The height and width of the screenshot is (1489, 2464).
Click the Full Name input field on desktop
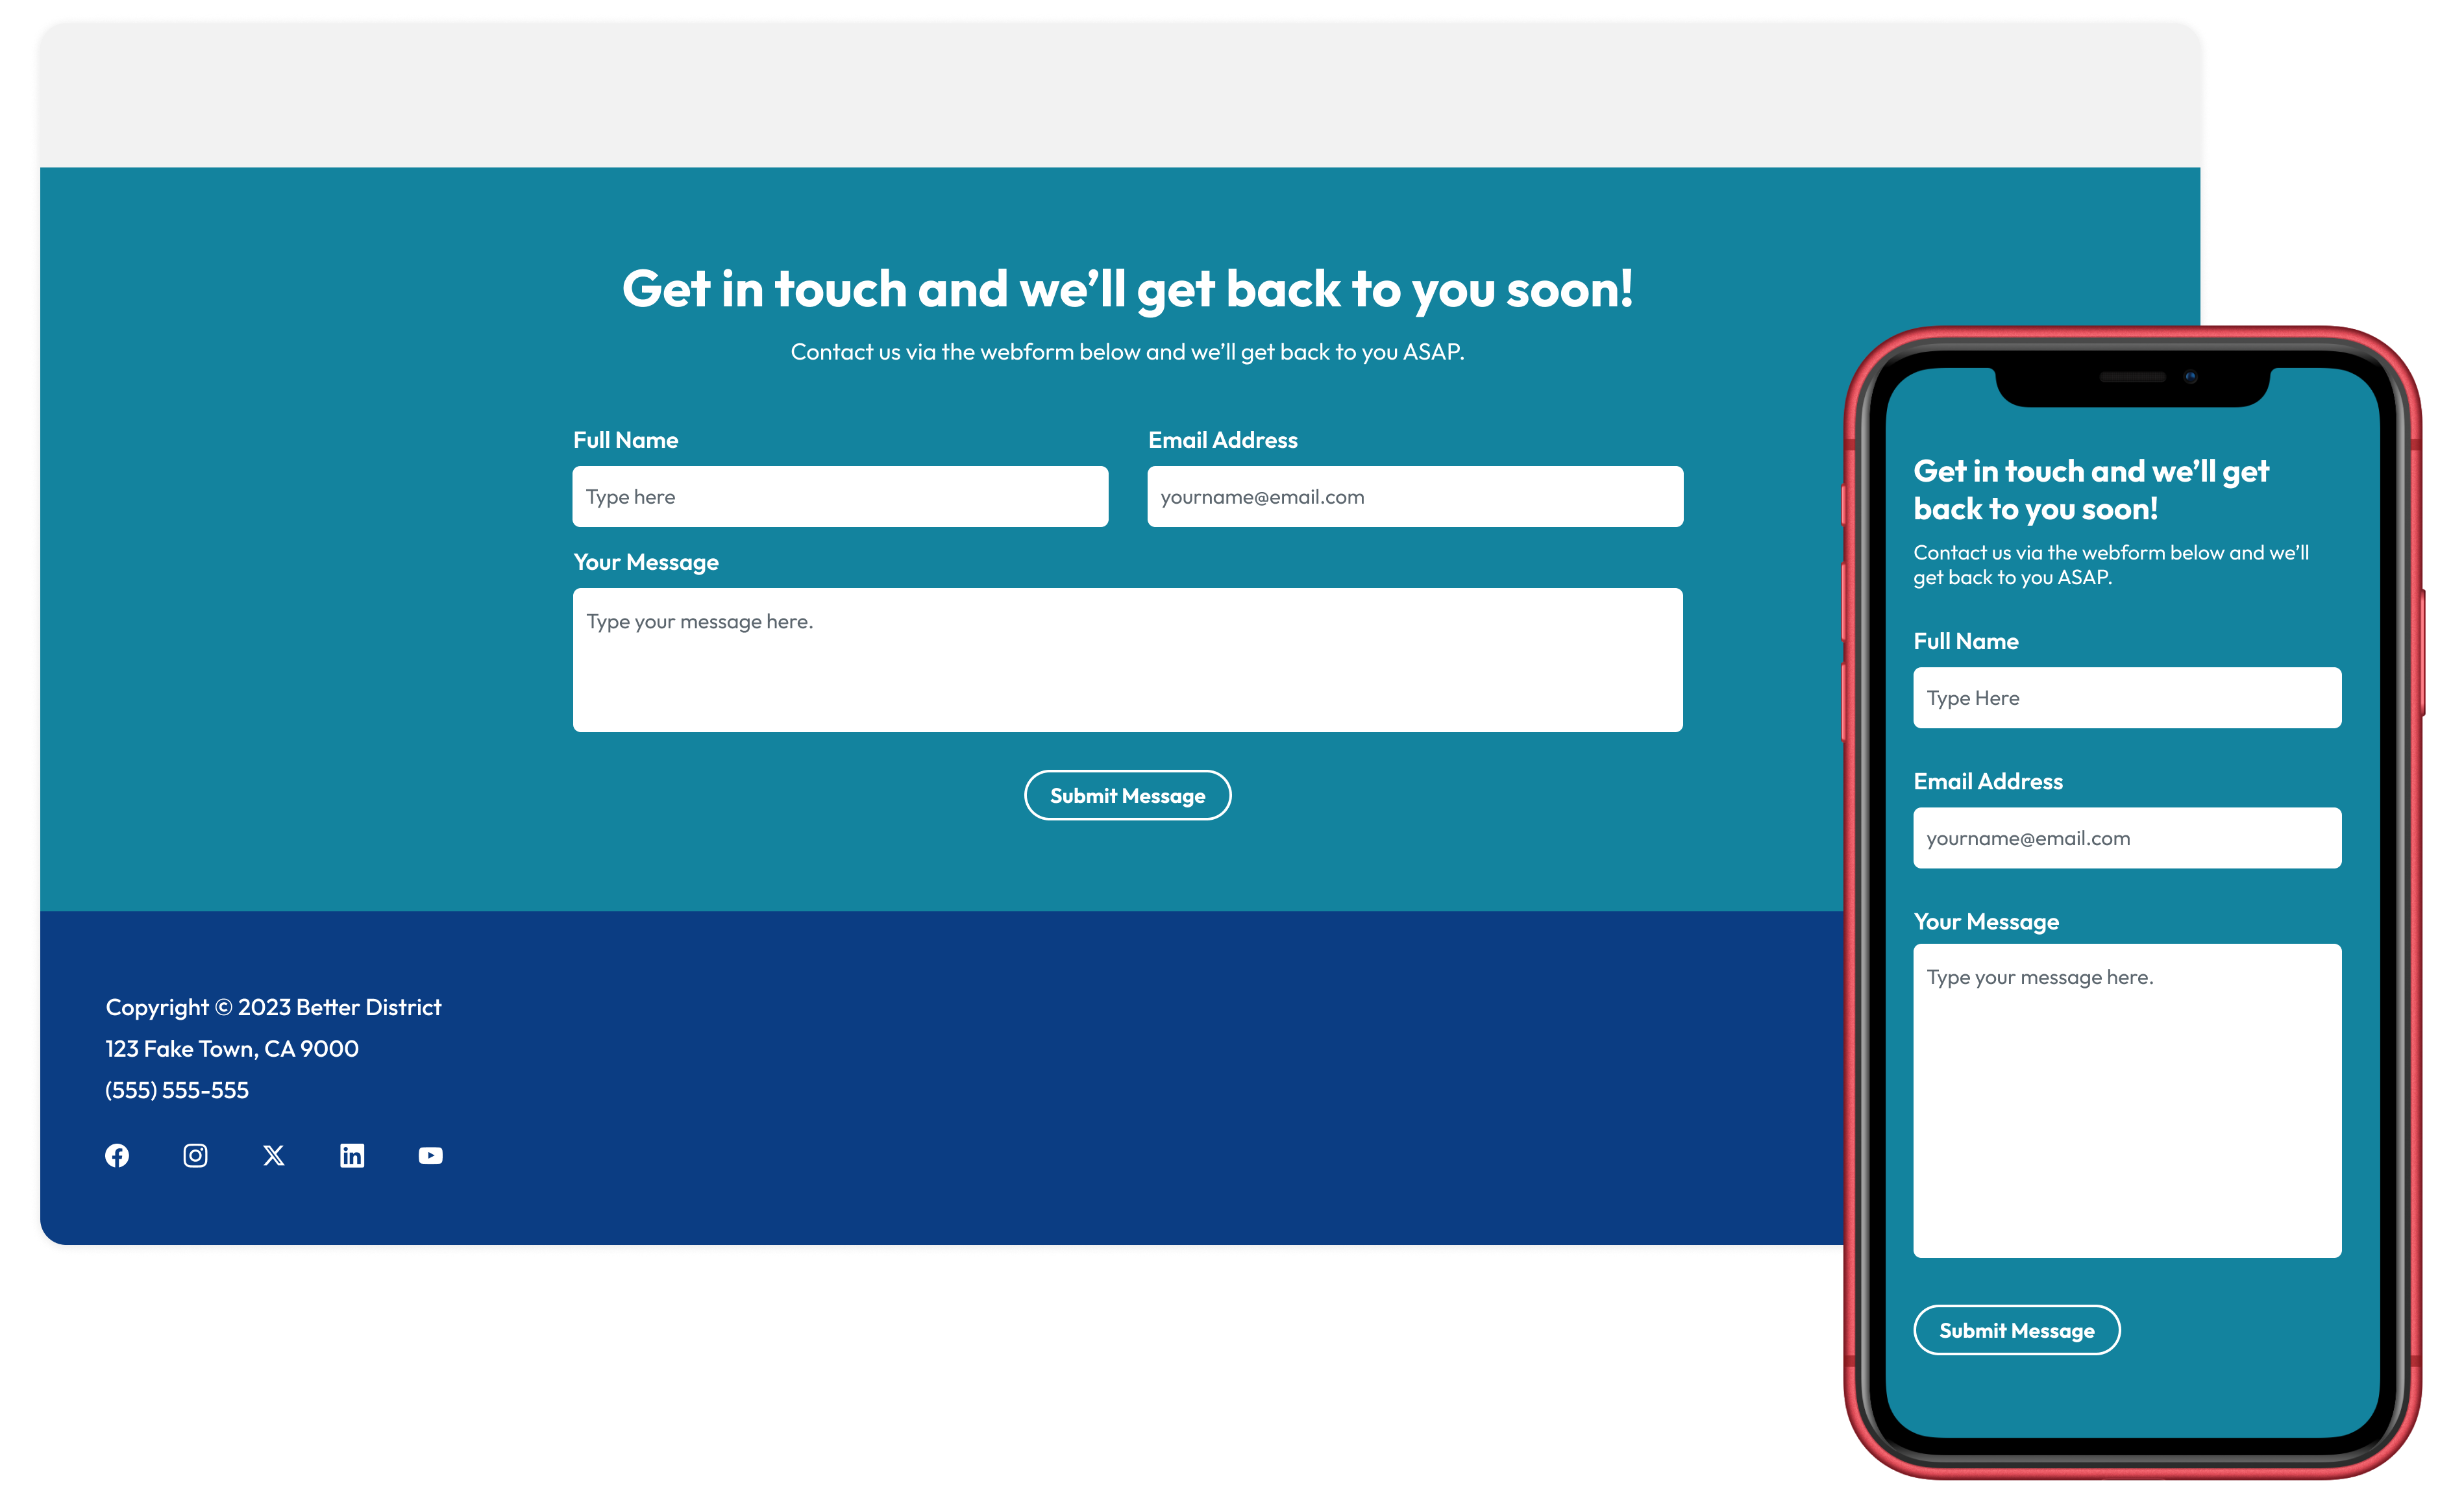coord(839,495)
